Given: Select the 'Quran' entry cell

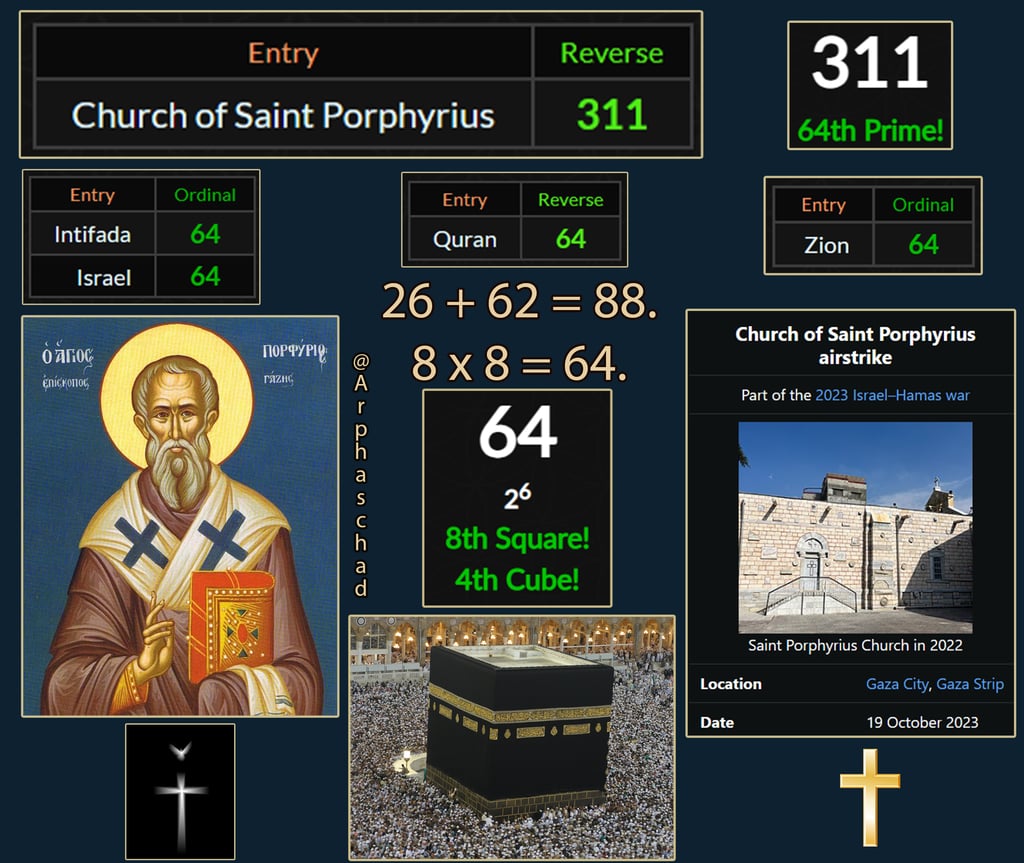Looking at the screenshot, I should 465,239.
